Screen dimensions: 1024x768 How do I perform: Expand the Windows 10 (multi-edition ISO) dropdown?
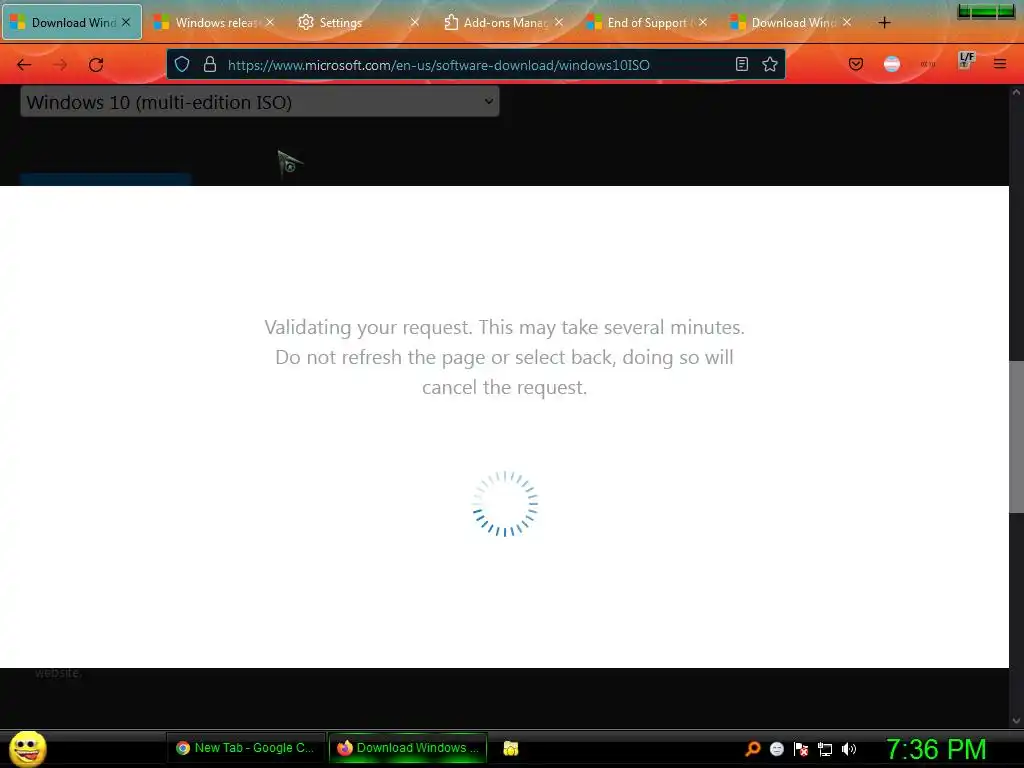[260, 102]
